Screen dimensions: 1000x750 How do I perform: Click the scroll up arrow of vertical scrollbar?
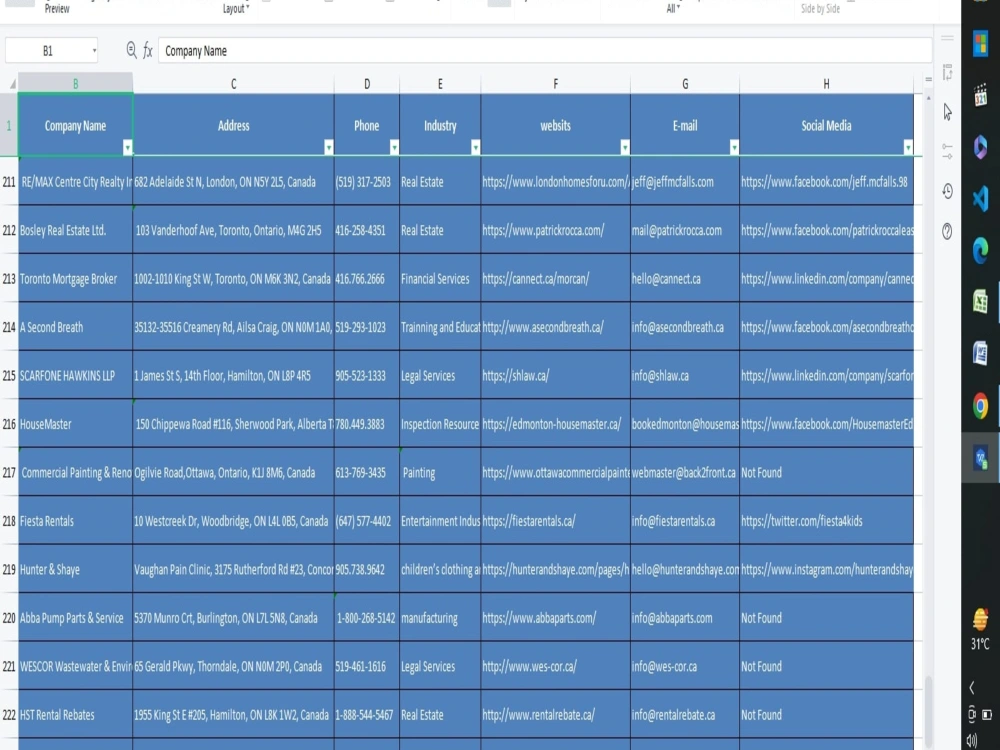coord(929,98)
